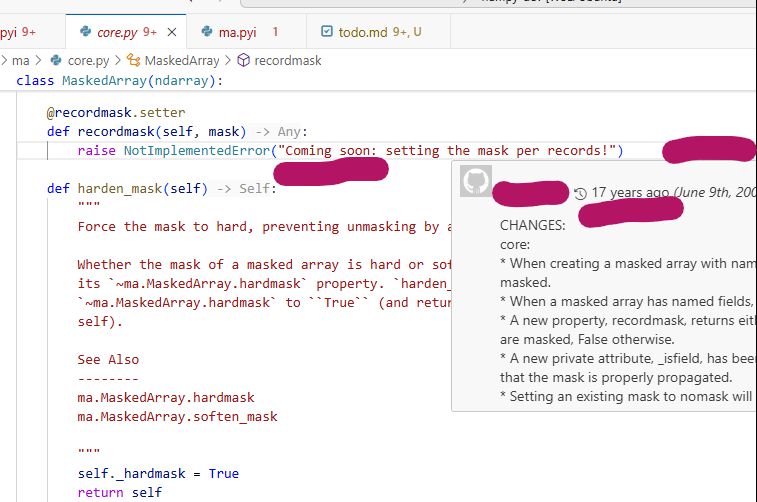Click the '17 years ago' commit timestamp
Image resolution: width=757 pixels, height=502 pixels.
(x=630, y=193)
